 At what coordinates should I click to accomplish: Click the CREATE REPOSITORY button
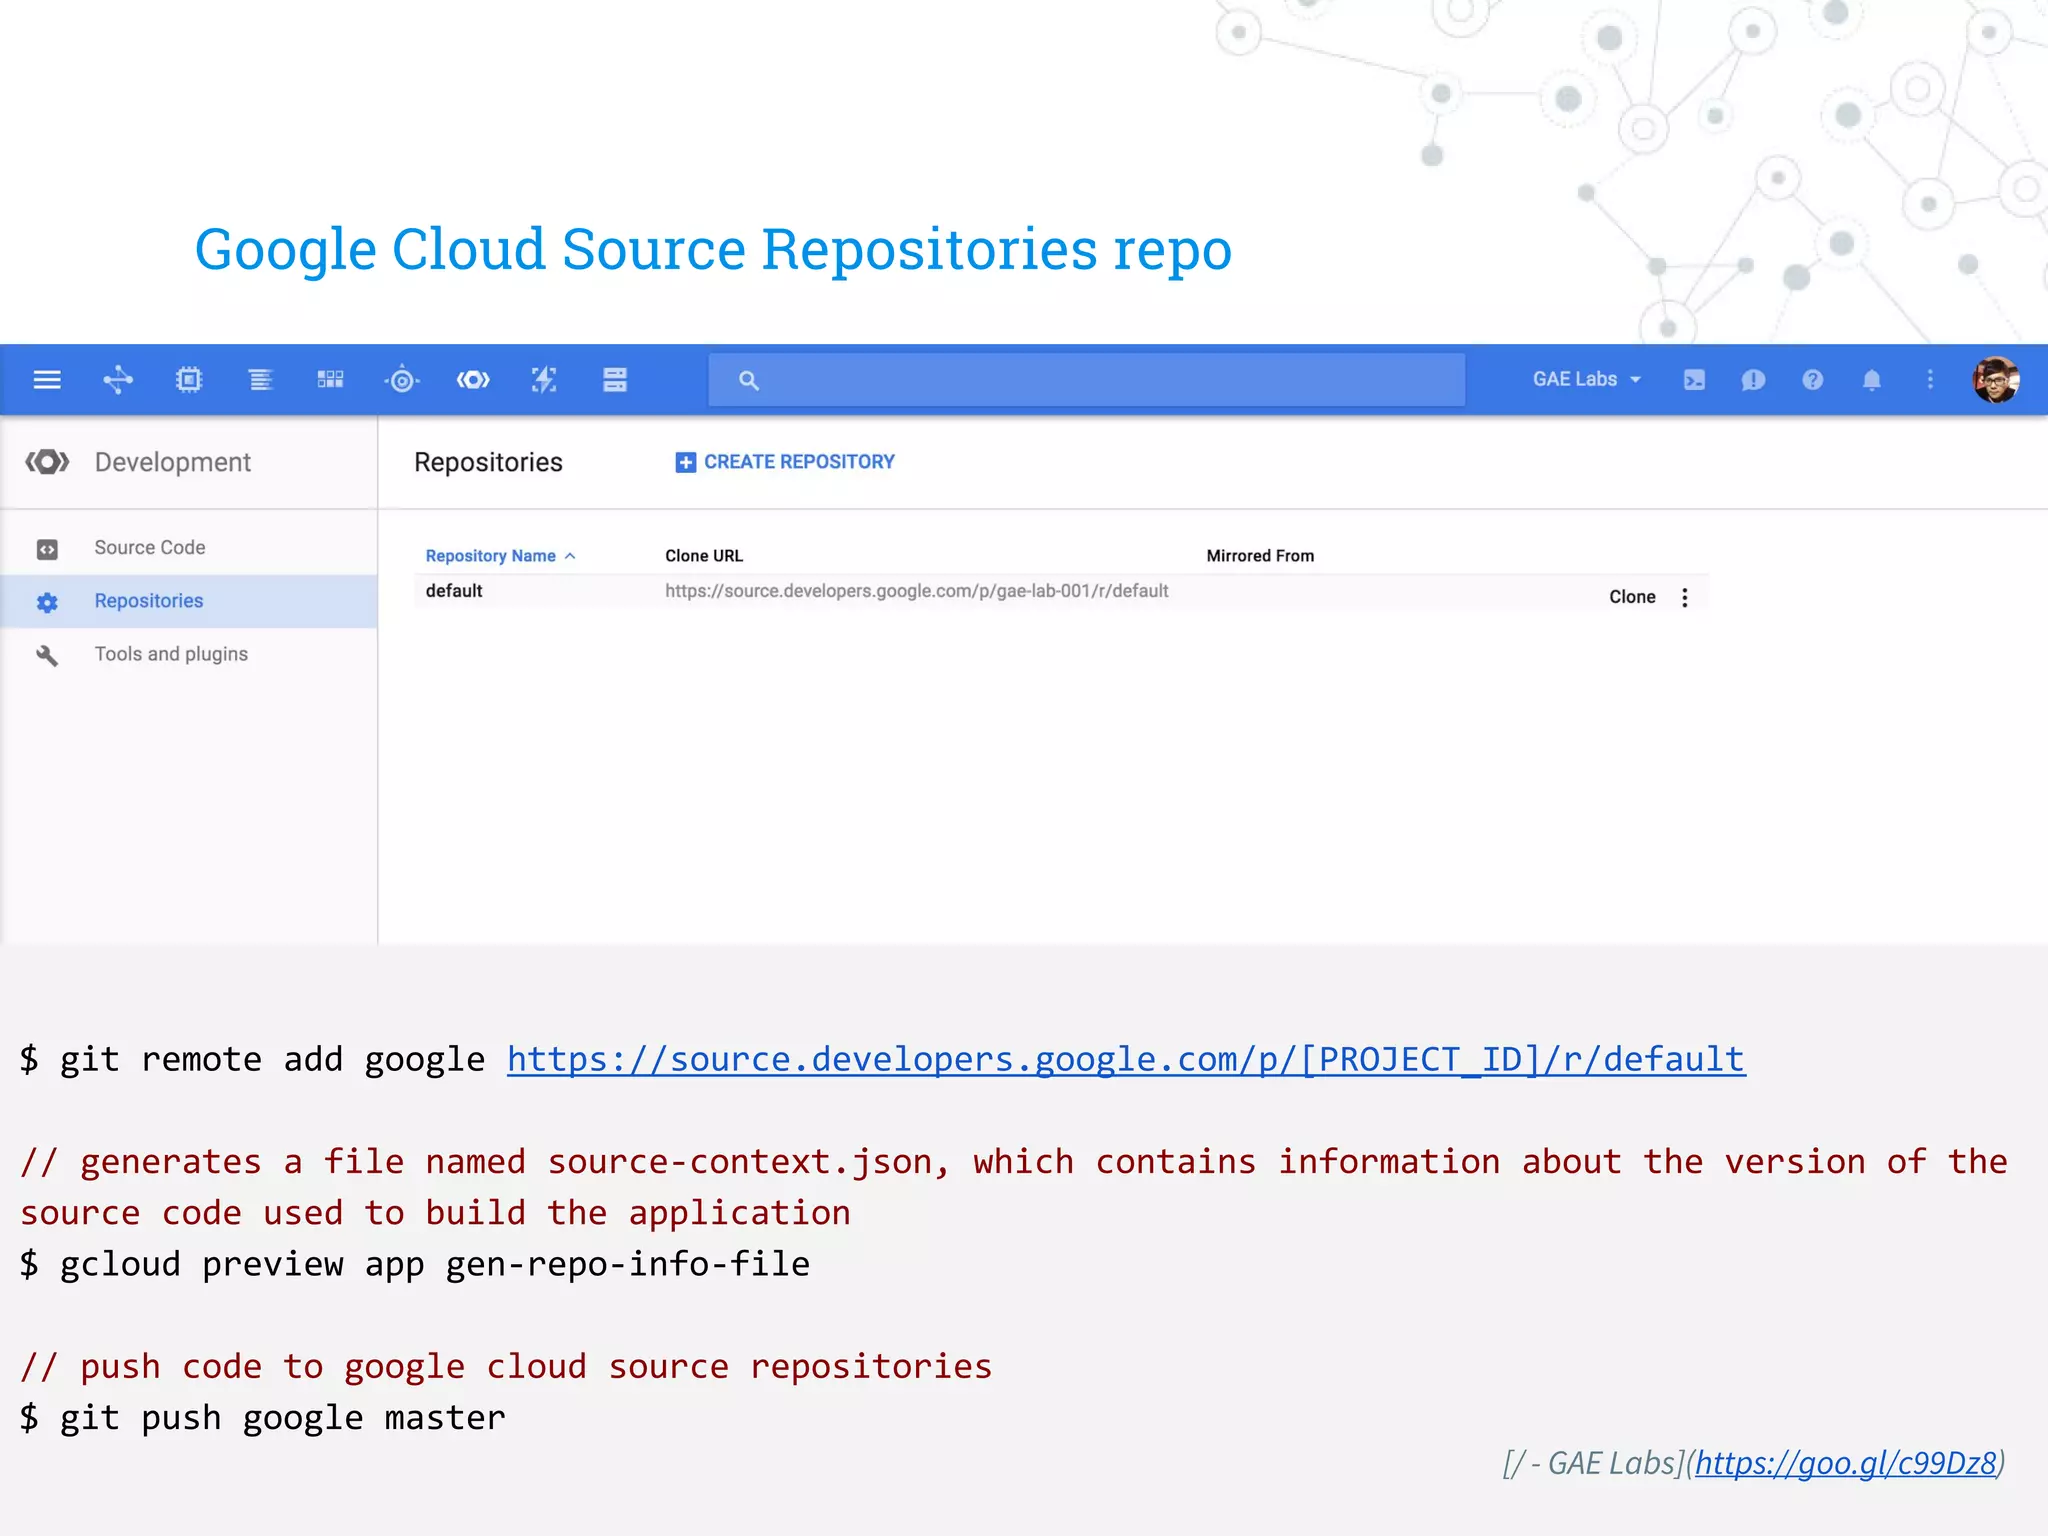tap(785, 462)
